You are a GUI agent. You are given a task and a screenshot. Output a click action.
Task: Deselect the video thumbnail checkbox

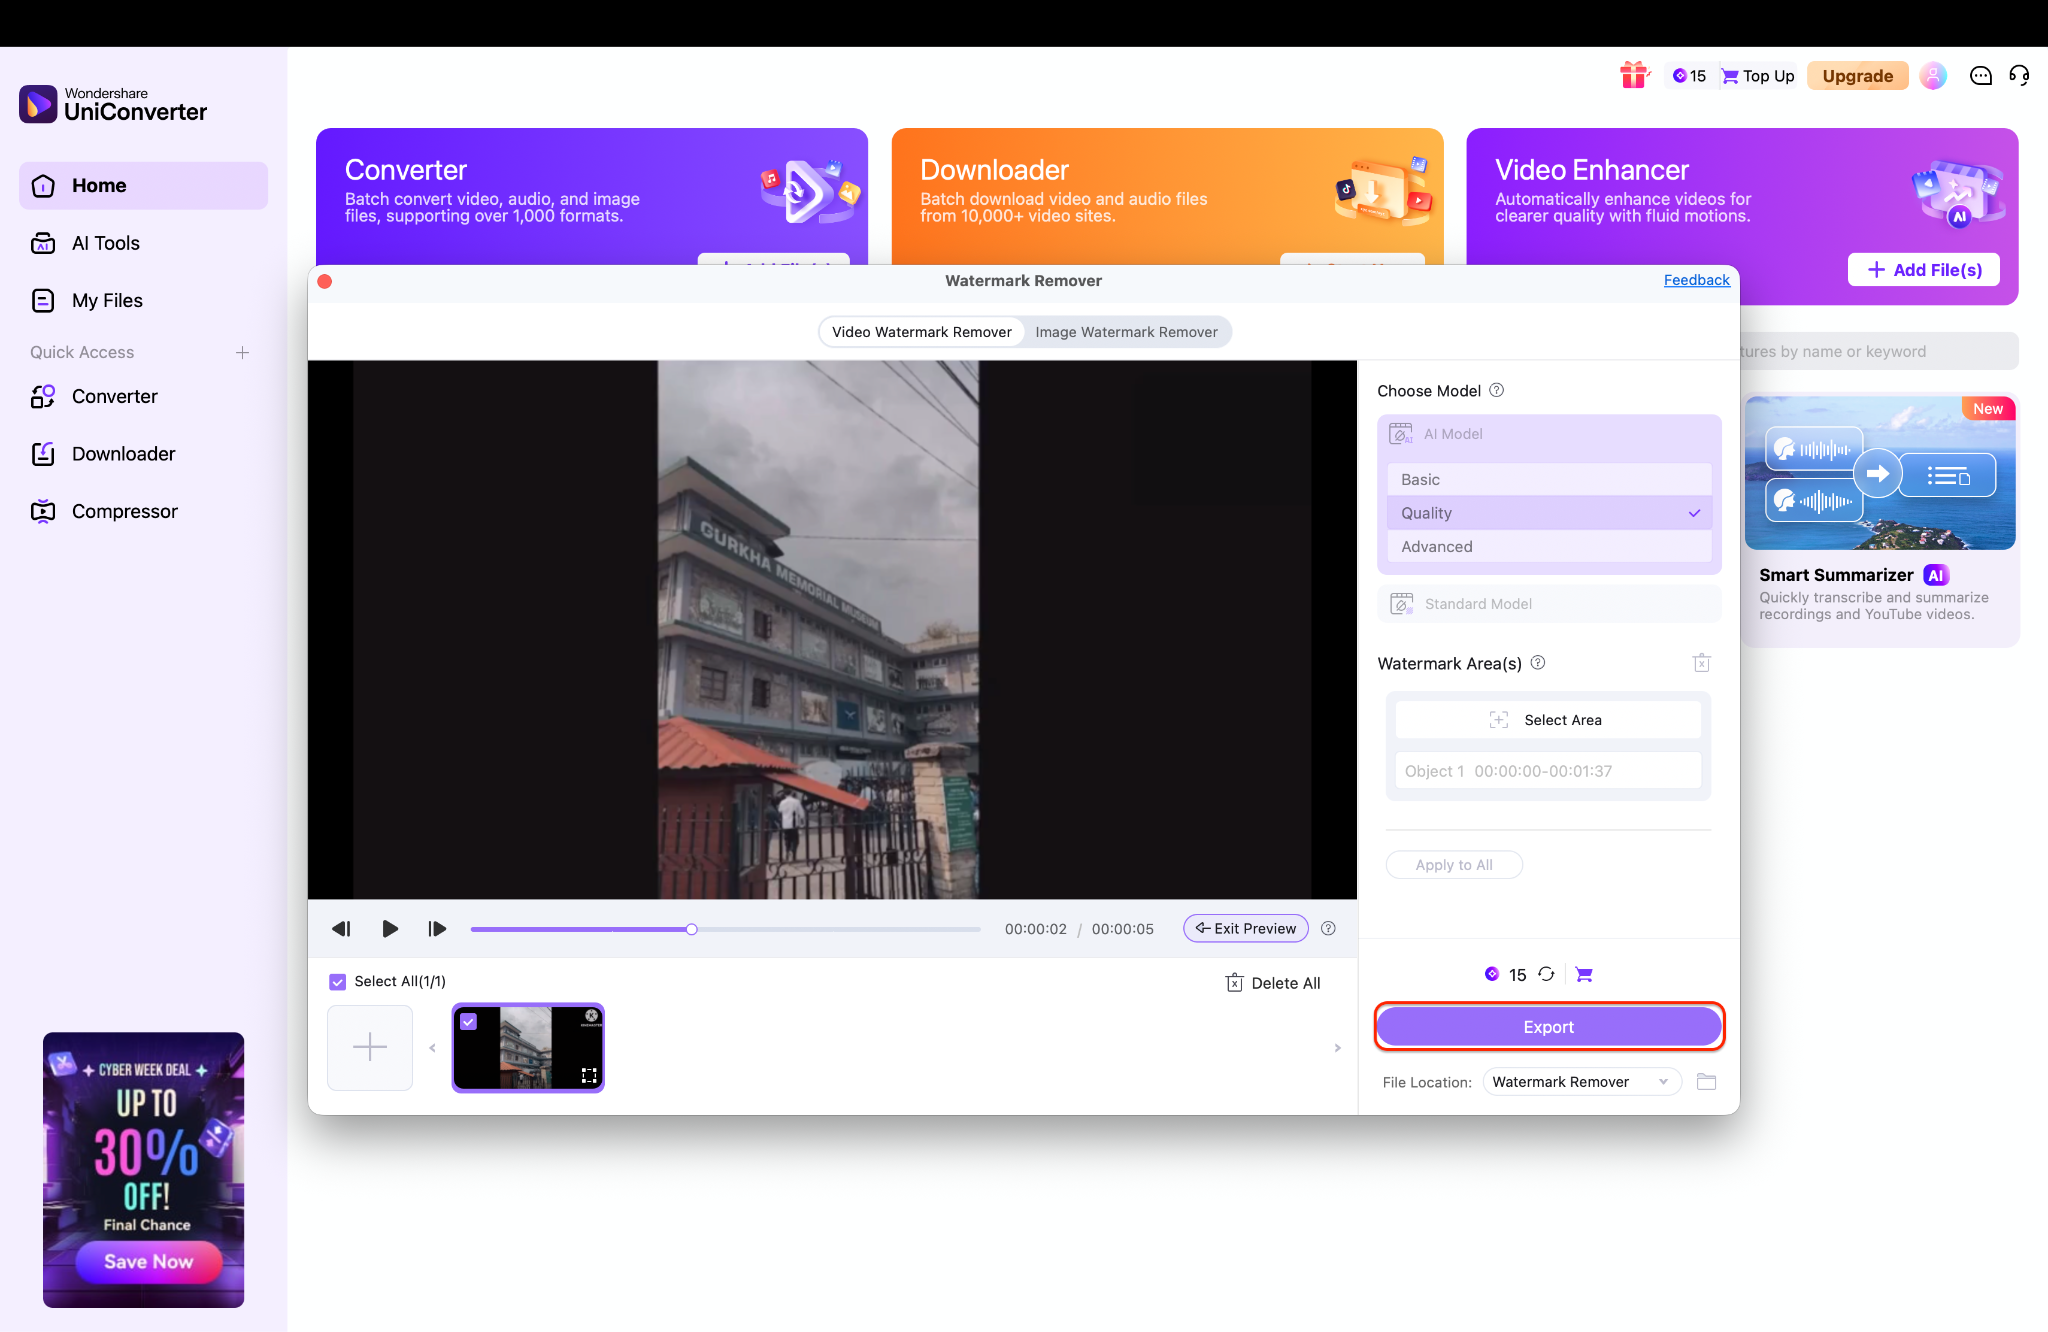(469, 1021)
